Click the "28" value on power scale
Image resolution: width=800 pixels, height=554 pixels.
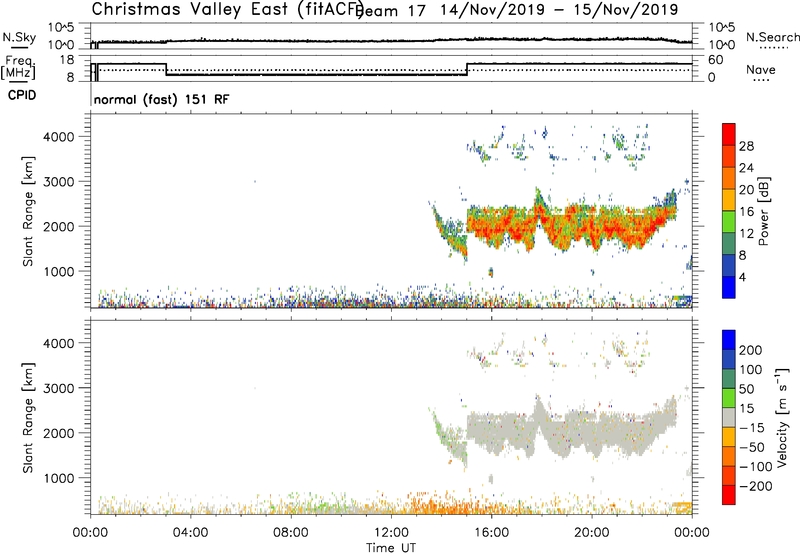[746, 146]
